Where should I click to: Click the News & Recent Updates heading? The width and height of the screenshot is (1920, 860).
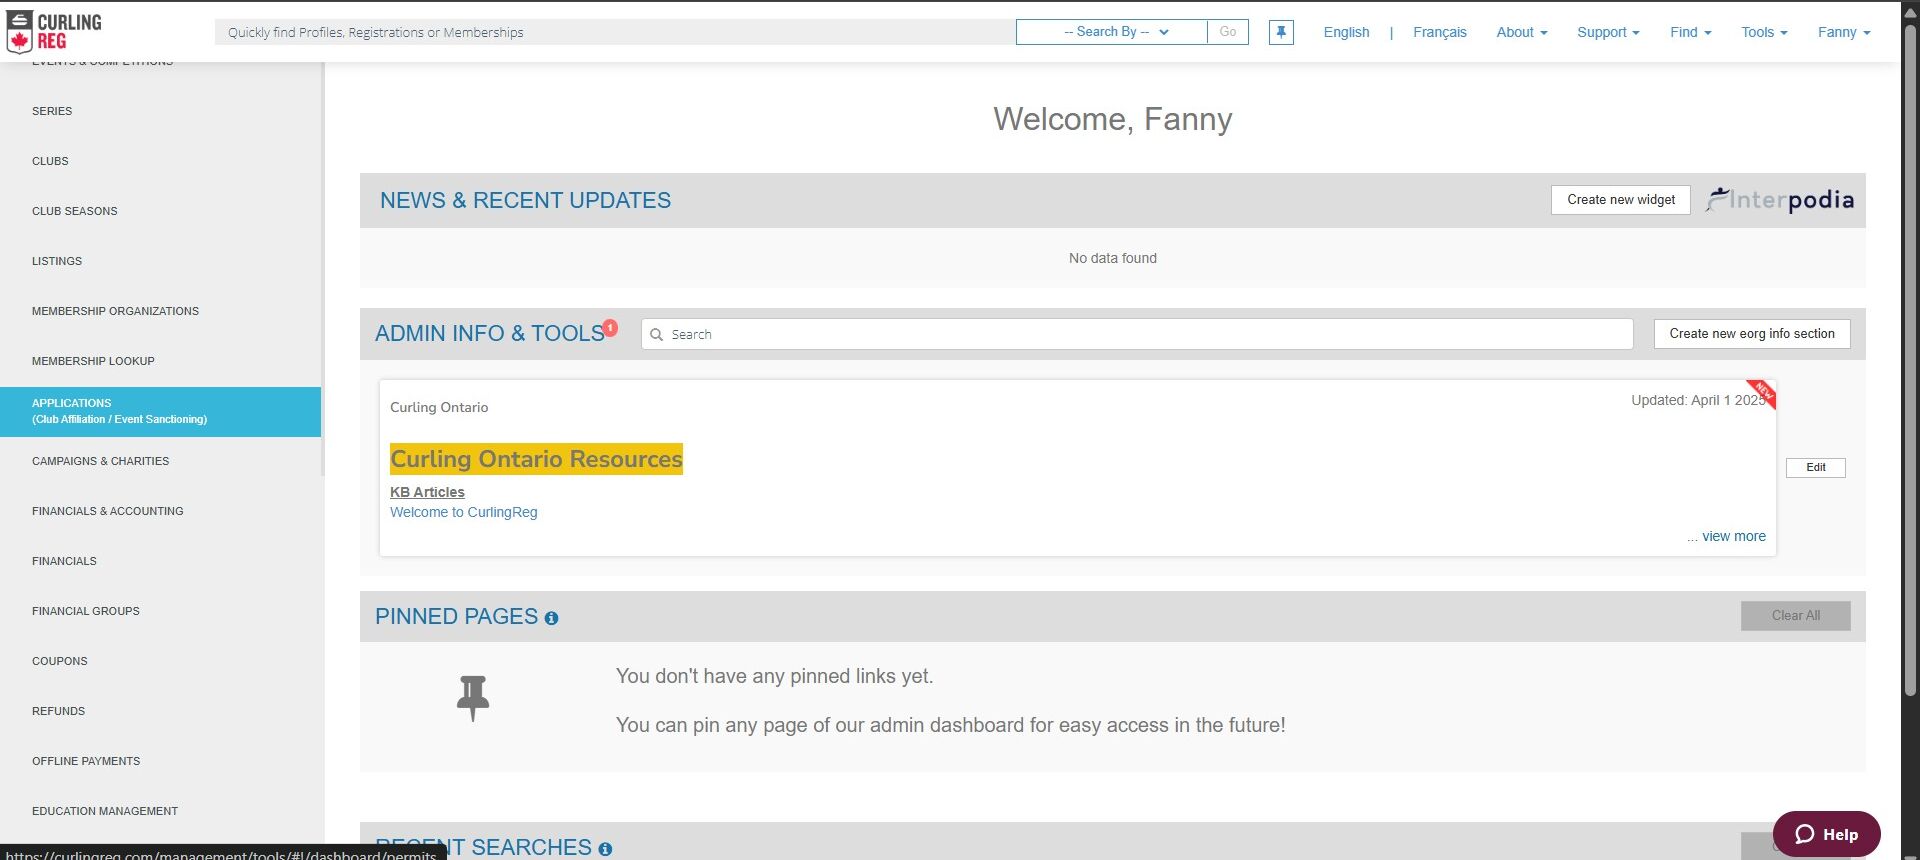tap(525, 200)
